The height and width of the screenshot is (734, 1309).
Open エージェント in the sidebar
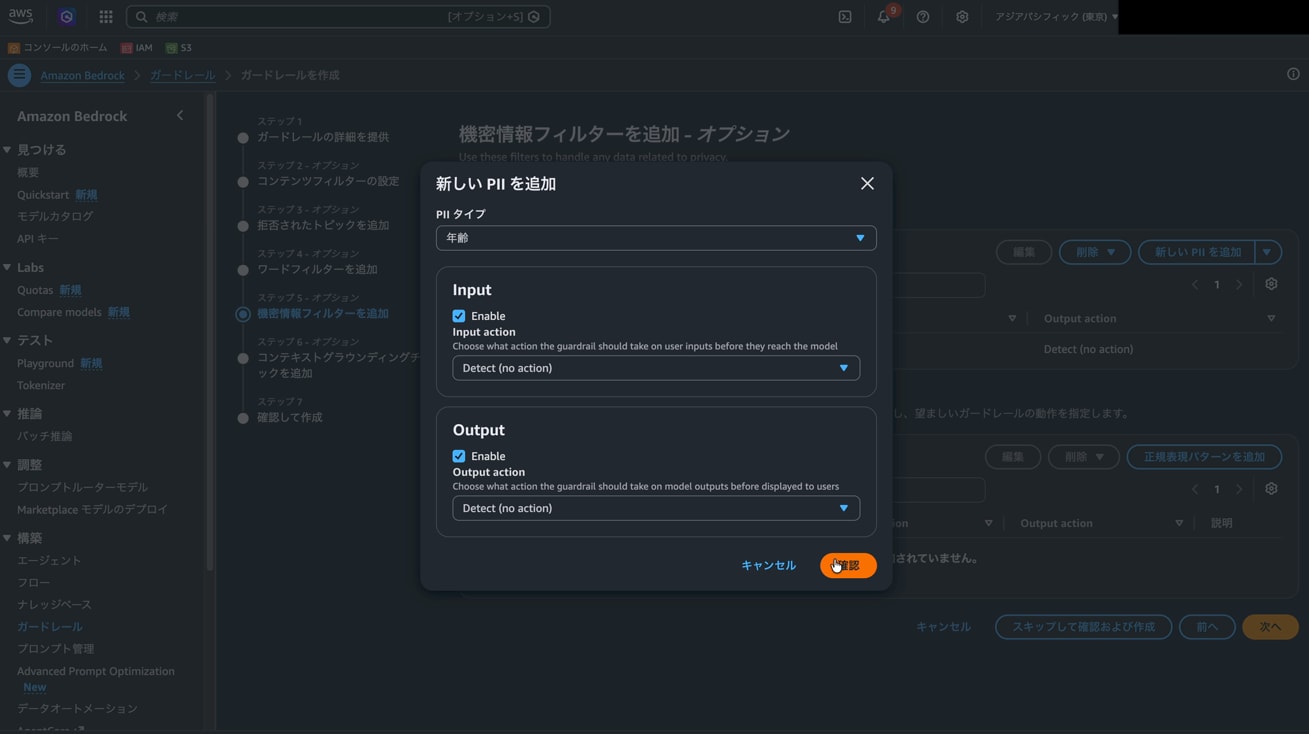[49, 561]
